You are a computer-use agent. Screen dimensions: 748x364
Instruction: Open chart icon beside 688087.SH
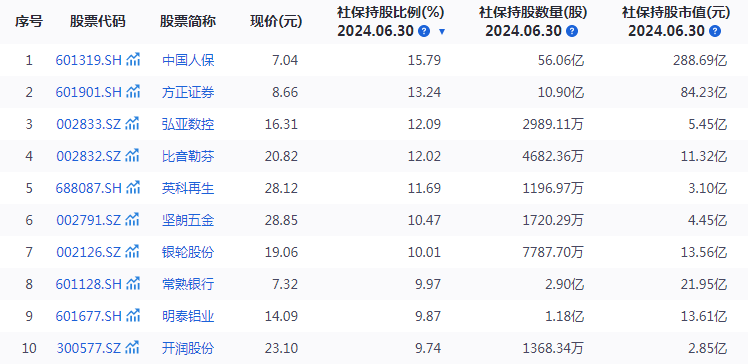(133, 187)
